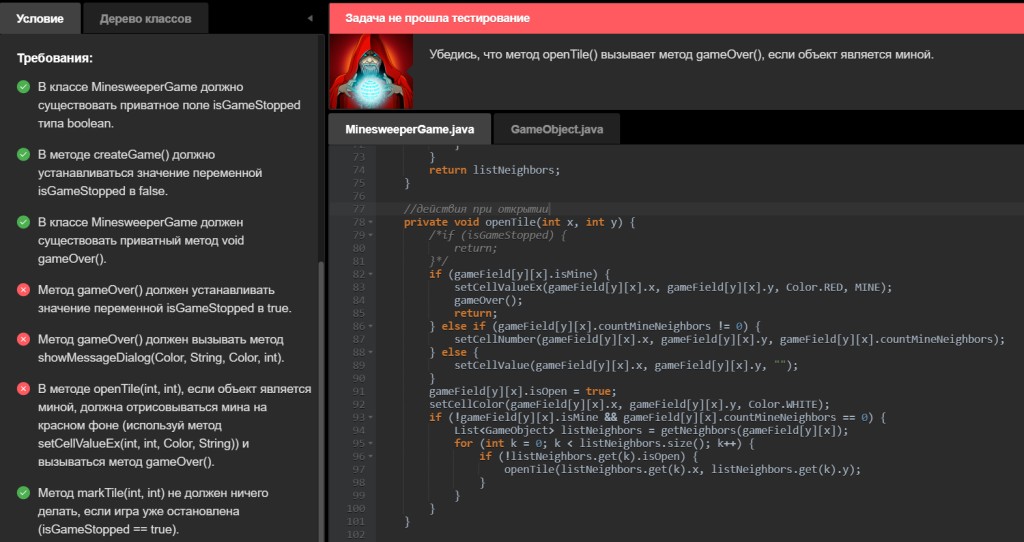Click red fail icon for showMessageDialog requirement

coord(23,340)
